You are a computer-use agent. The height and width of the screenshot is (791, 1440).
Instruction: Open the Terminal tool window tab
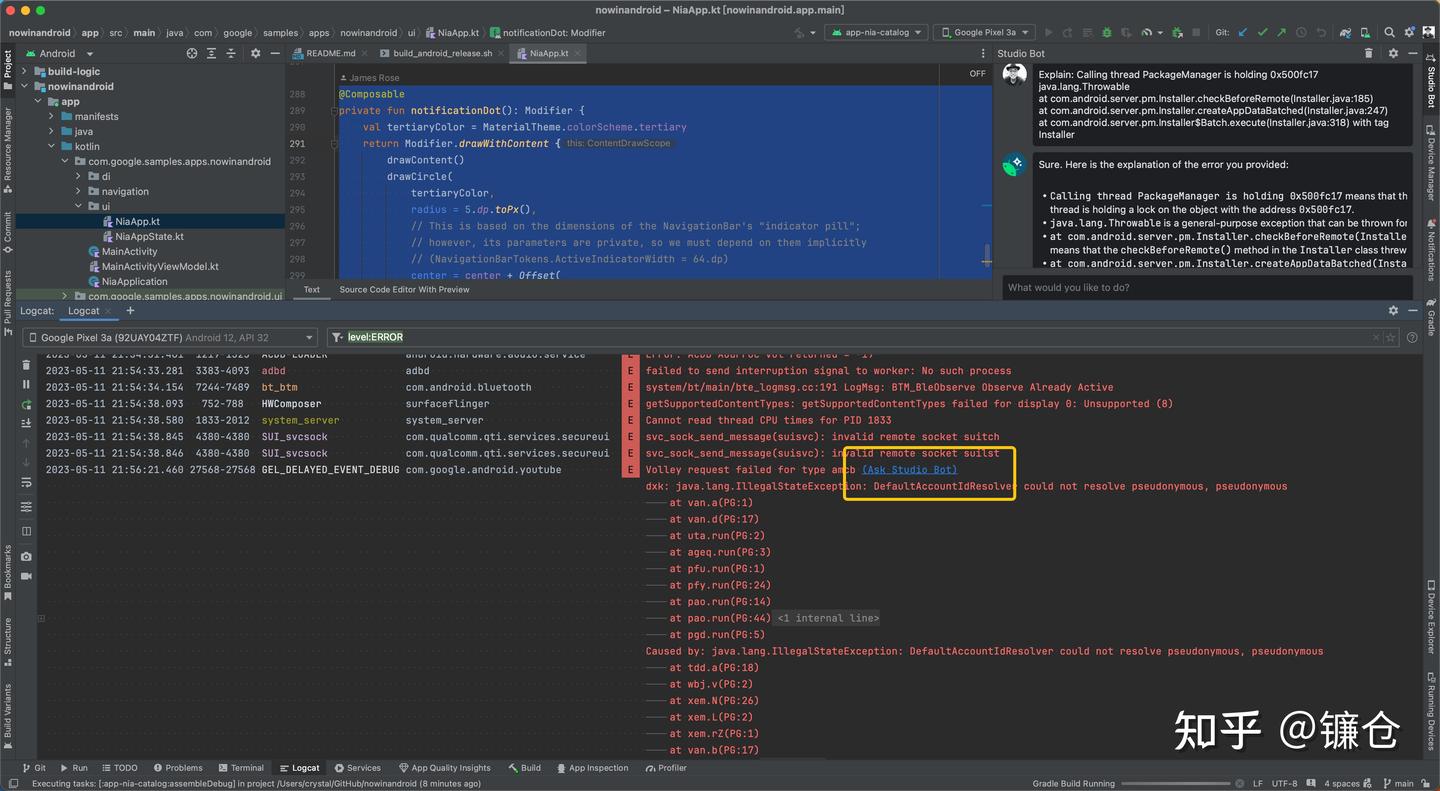point(240,768)
